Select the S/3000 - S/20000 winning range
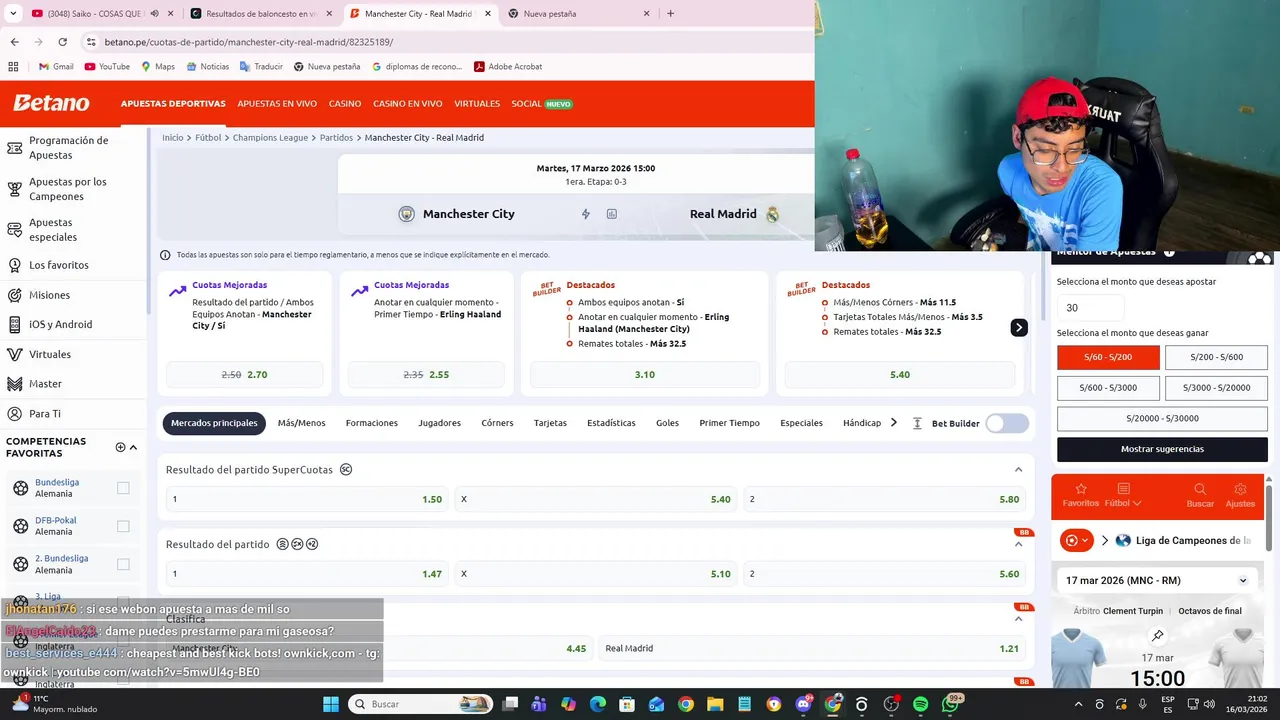The height and width of the screenshot is (720, 1280). pyautogui.click(x=1216, y=387)
